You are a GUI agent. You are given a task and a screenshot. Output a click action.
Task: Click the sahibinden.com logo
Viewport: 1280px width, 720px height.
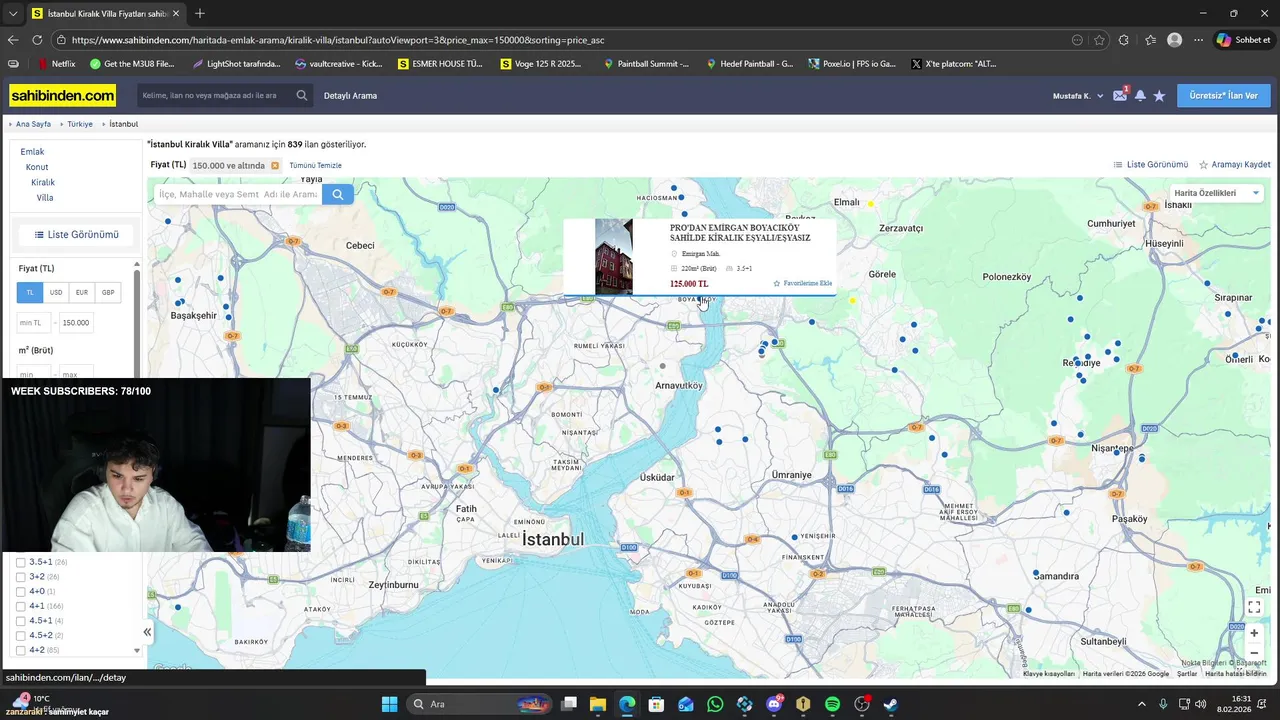pyautogui.click(x=63, y=96)
